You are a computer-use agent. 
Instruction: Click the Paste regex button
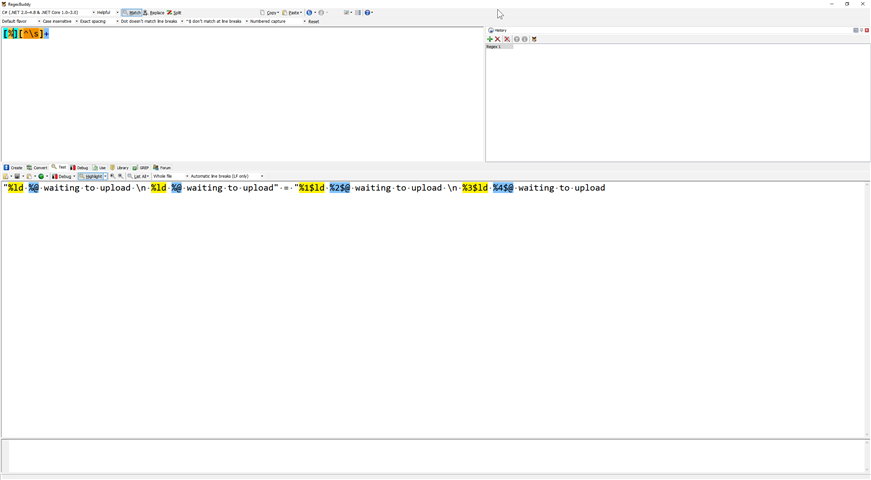[x=292, y=12]
